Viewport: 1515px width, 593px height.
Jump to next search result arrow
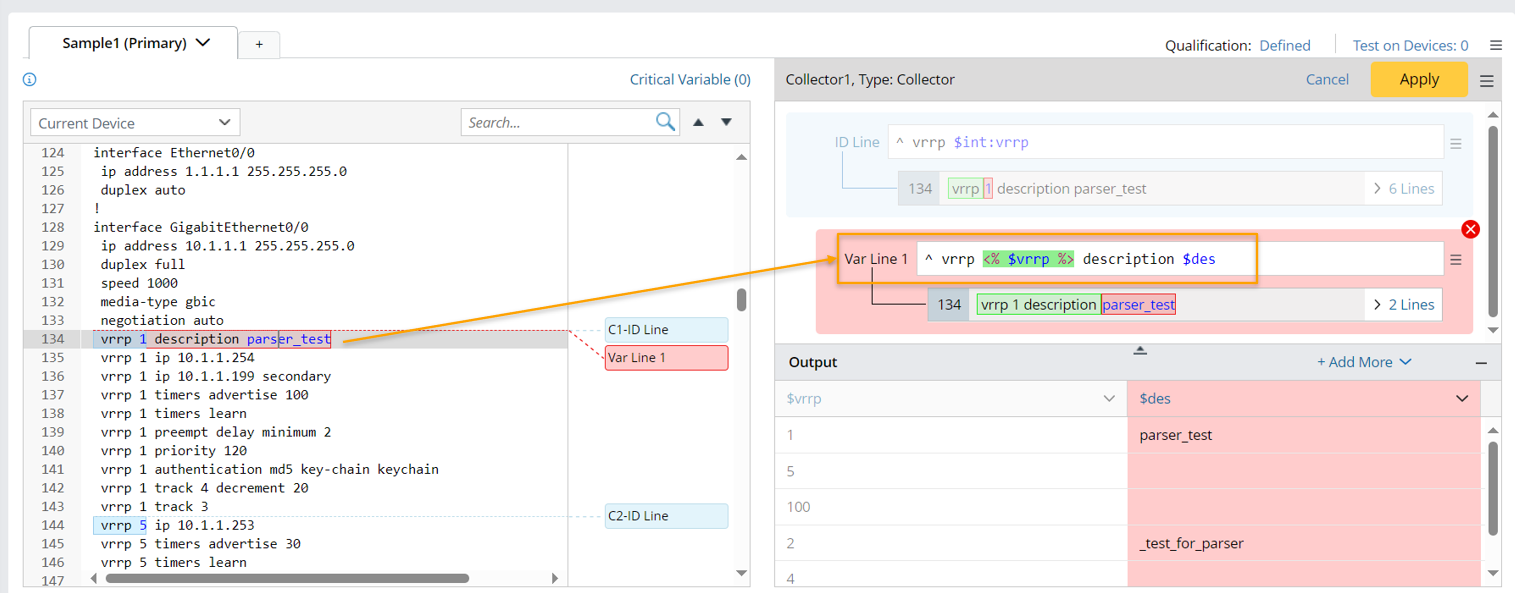coord(727,122)
